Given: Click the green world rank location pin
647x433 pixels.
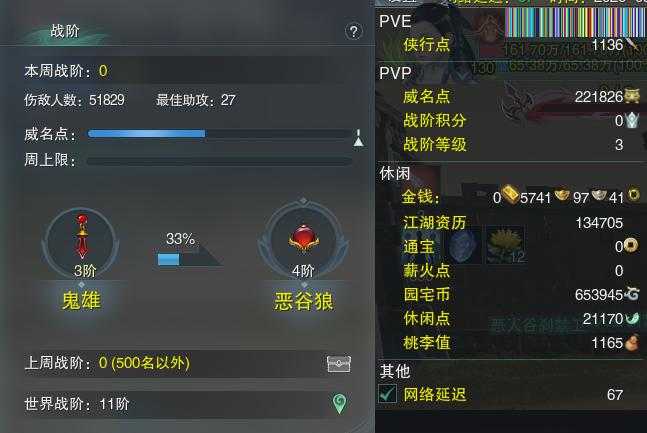Looking at the screenshot, I should (339, 403).
